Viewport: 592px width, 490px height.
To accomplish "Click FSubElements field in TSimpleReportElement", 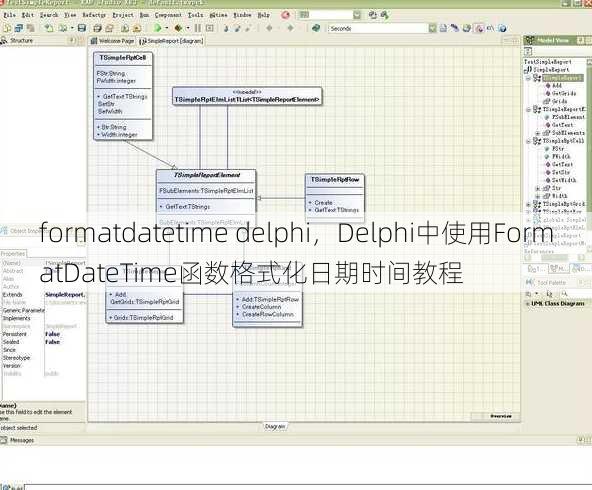I will (x=206, y=191).
